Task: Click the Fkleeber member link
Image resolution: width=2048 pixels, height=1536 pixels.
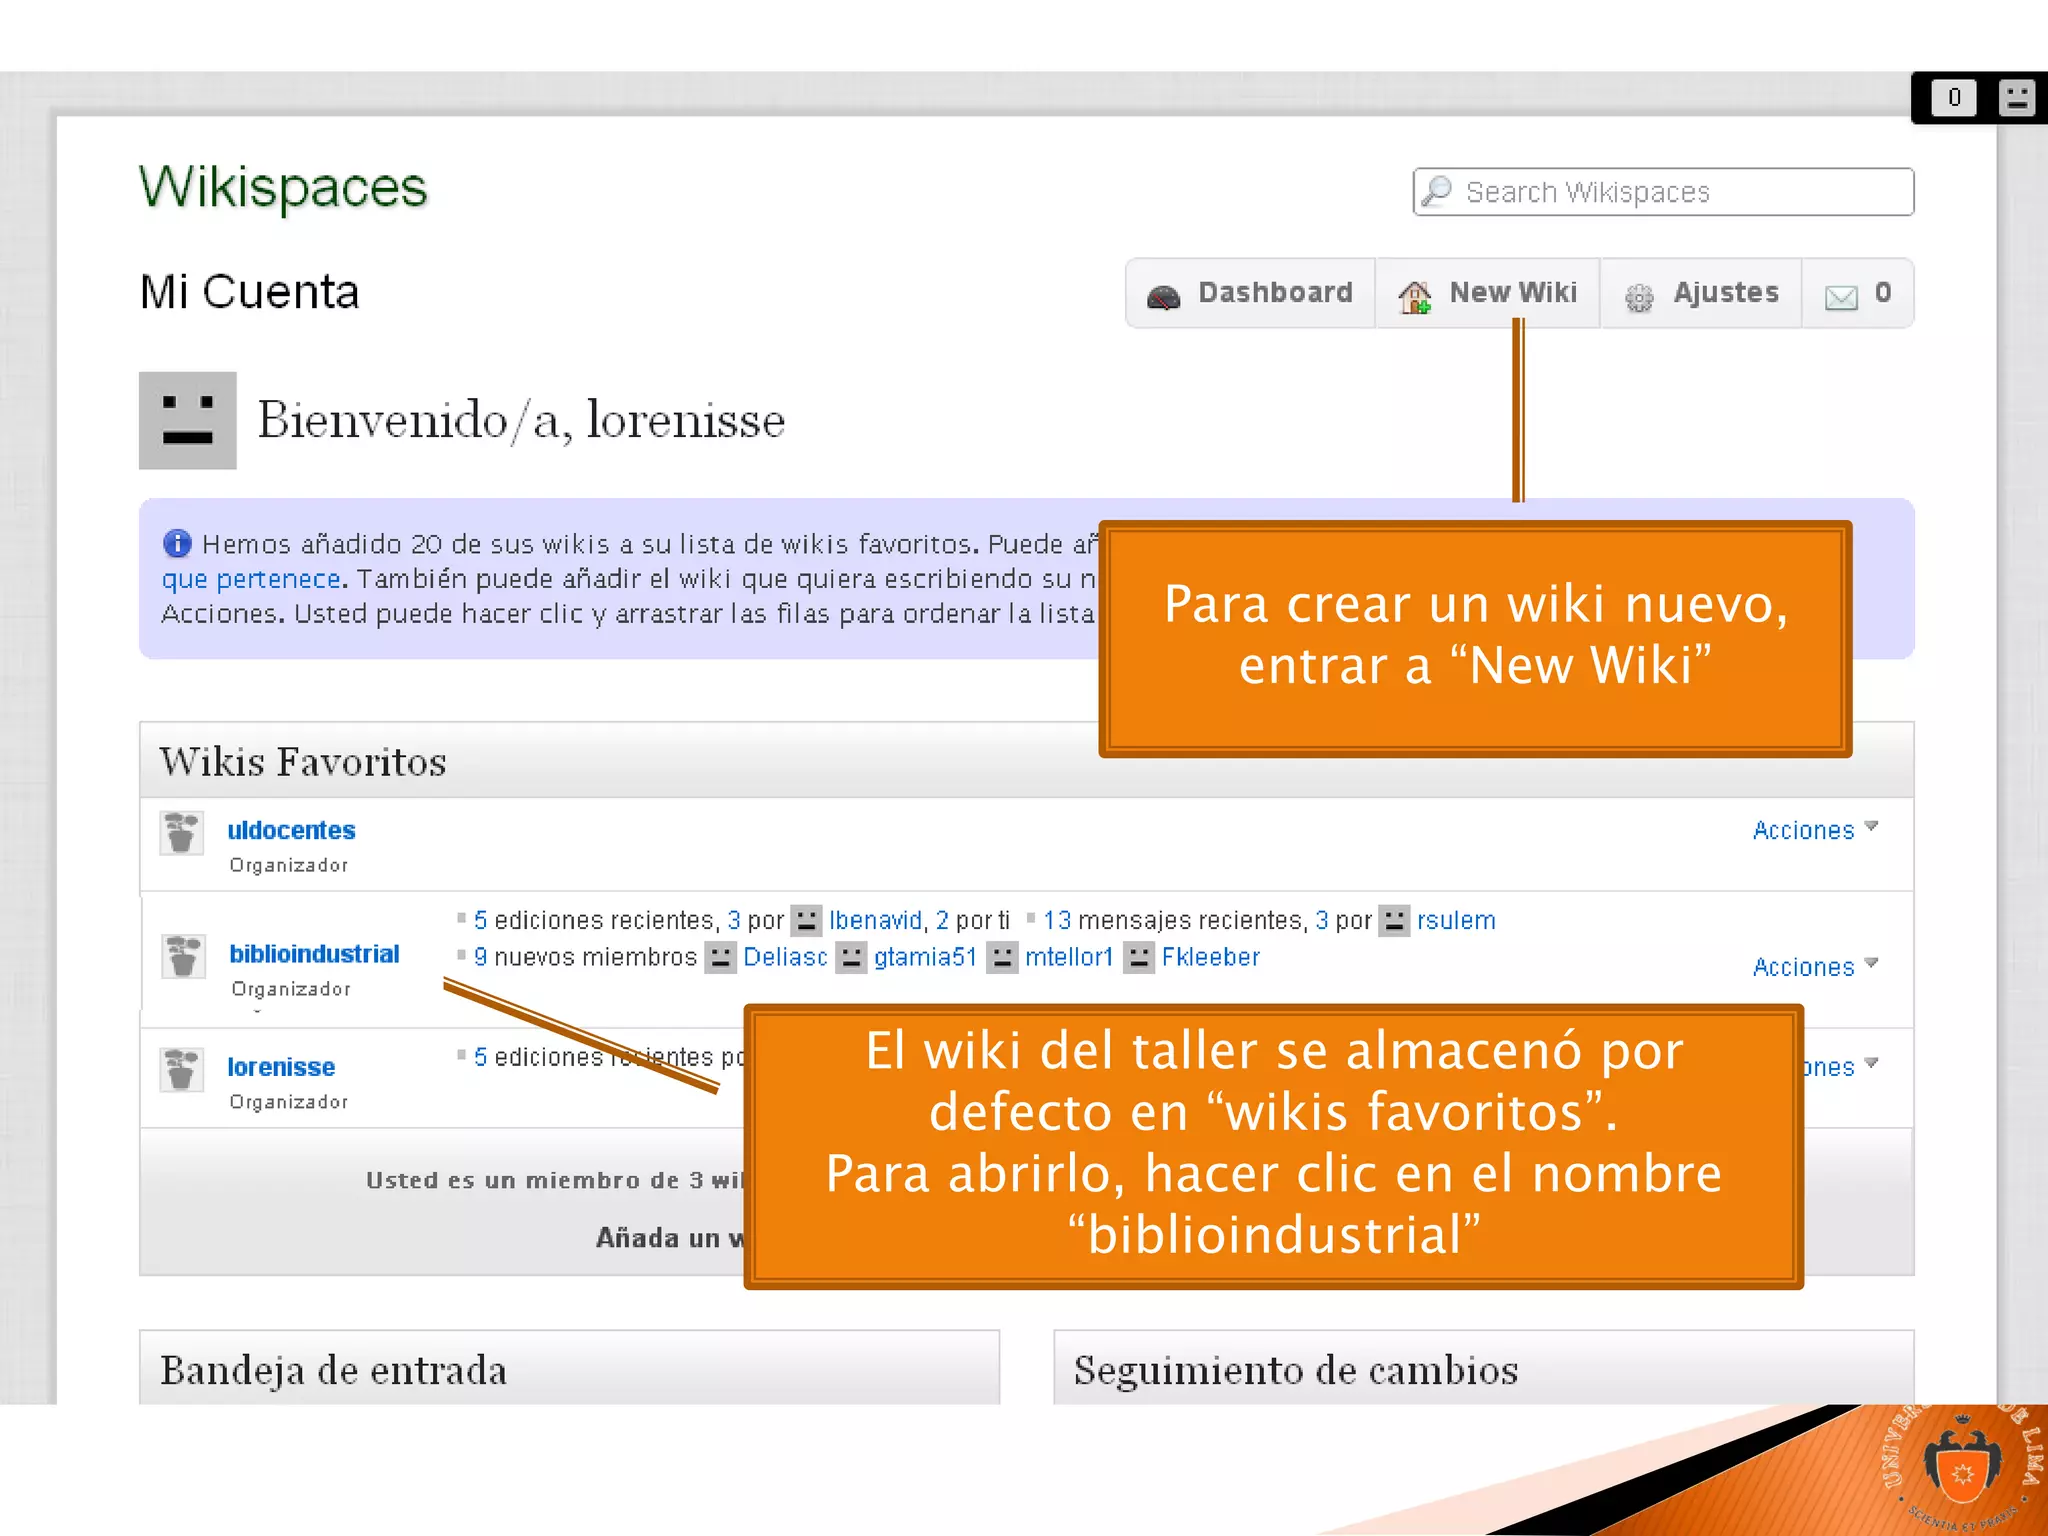Action: tap(1210, 957)
